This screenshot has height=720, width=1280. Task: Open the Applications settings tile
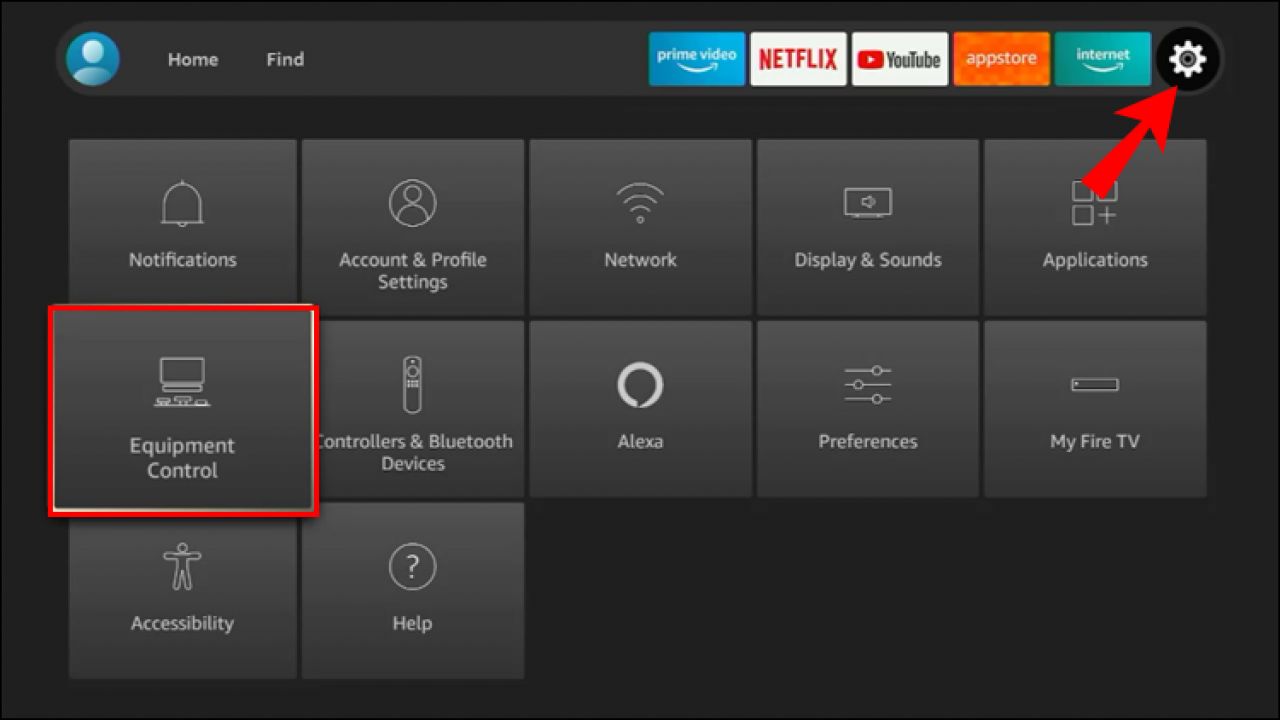pyautogui.click(x=1095, y=226)
